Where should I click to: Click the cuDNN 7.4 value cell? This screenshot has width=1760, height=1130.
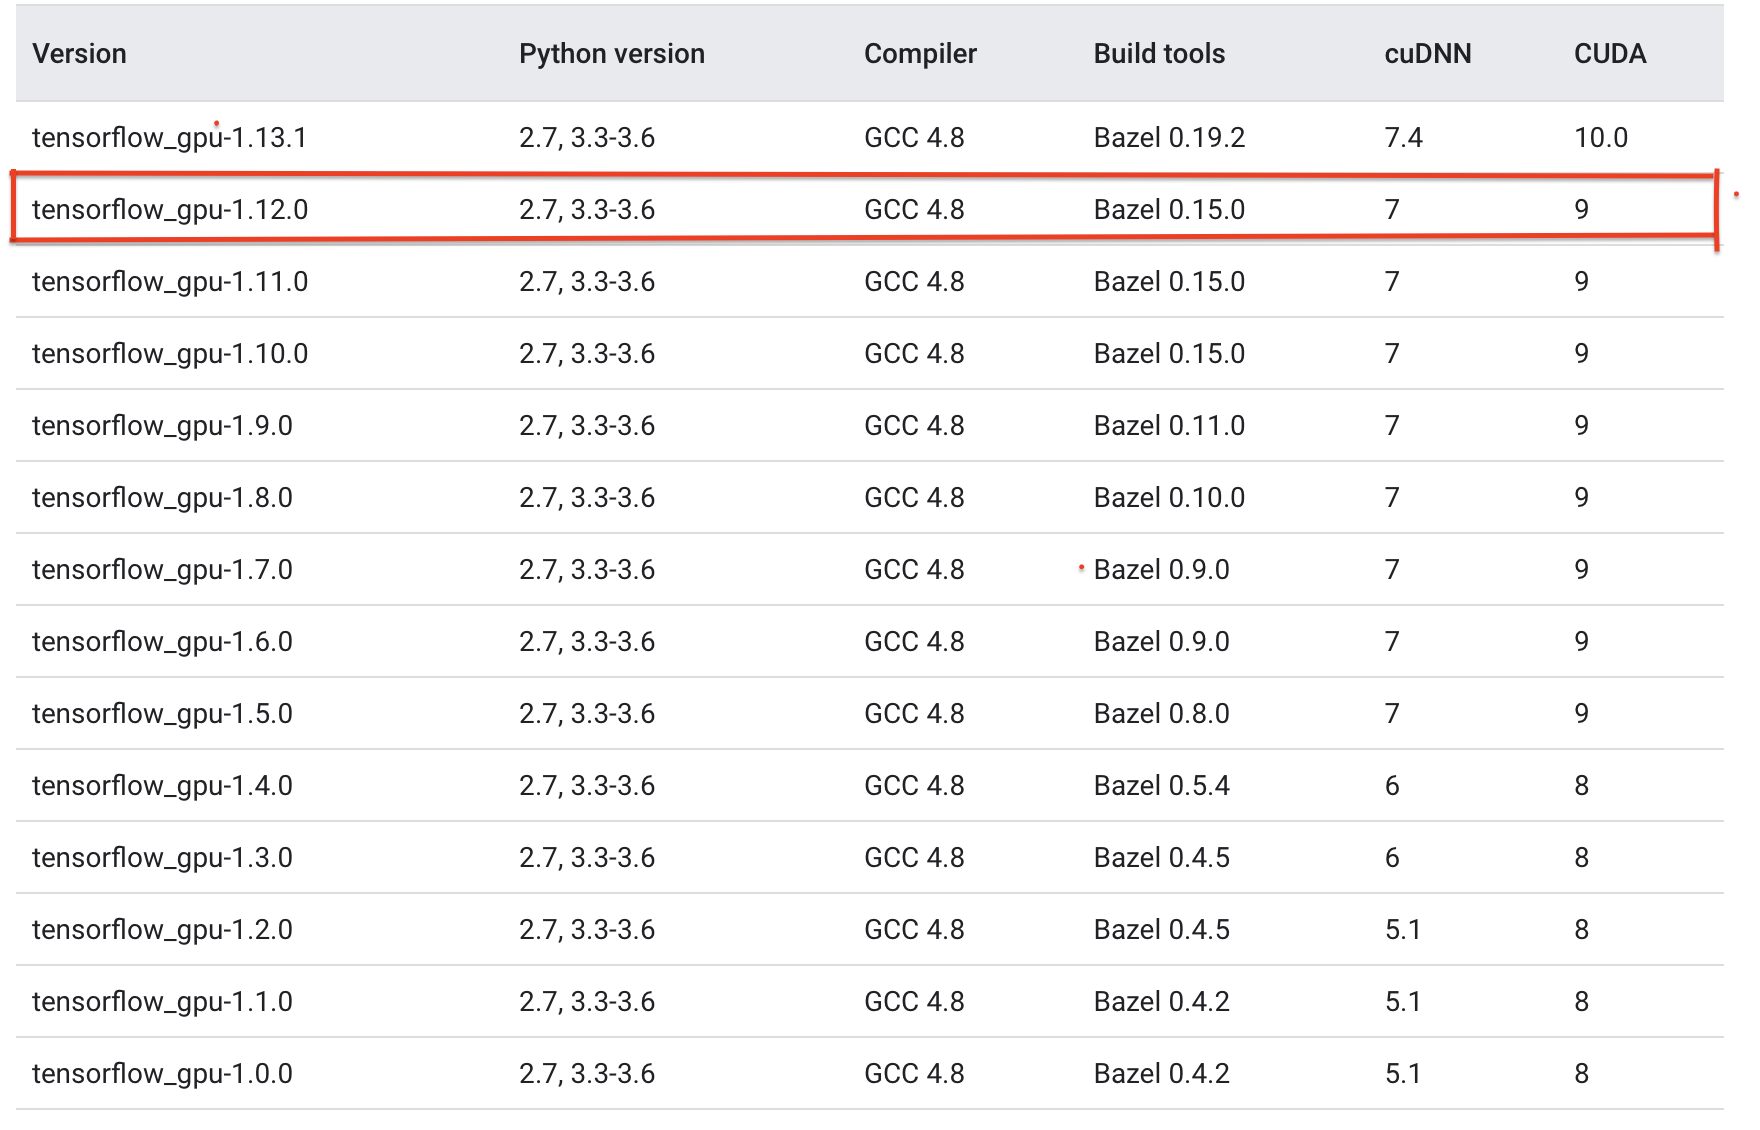tap(1403, 138)
